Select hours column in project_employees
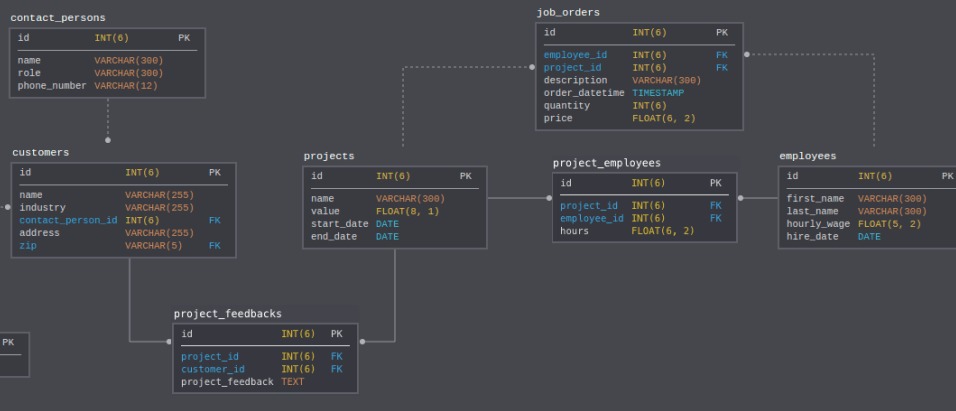This screenshot has height=411, width=956. tap(574, 231)
